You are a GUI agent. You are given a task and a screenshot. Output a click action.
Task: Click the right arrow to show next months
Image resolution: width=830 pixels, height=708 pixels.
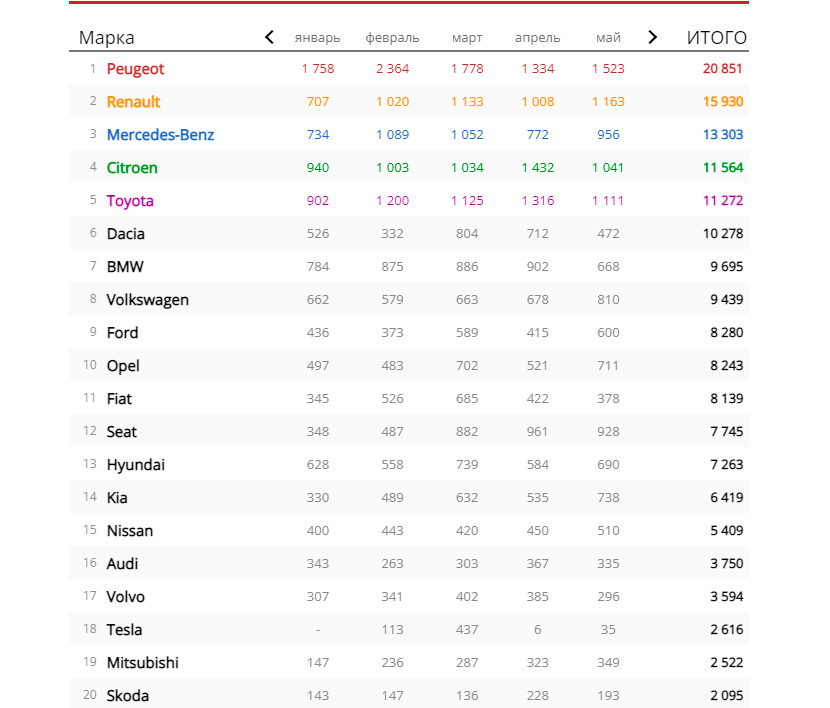(x=653, y=37)
